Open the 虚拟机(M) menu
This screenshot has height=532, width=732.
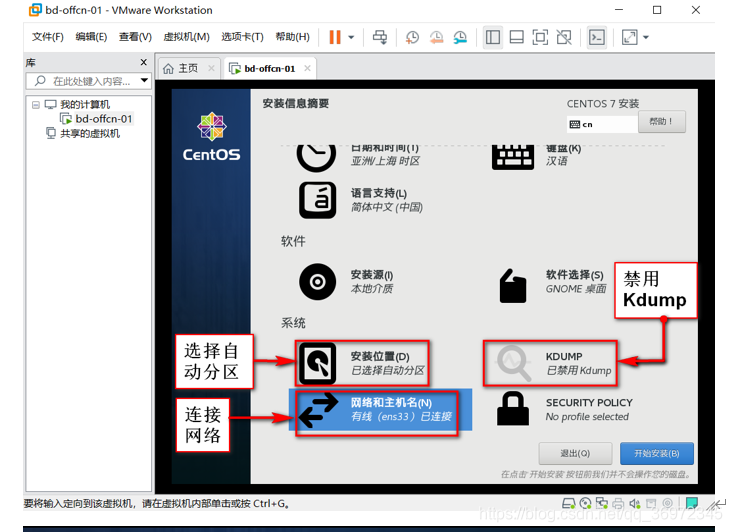click(186, 37)
